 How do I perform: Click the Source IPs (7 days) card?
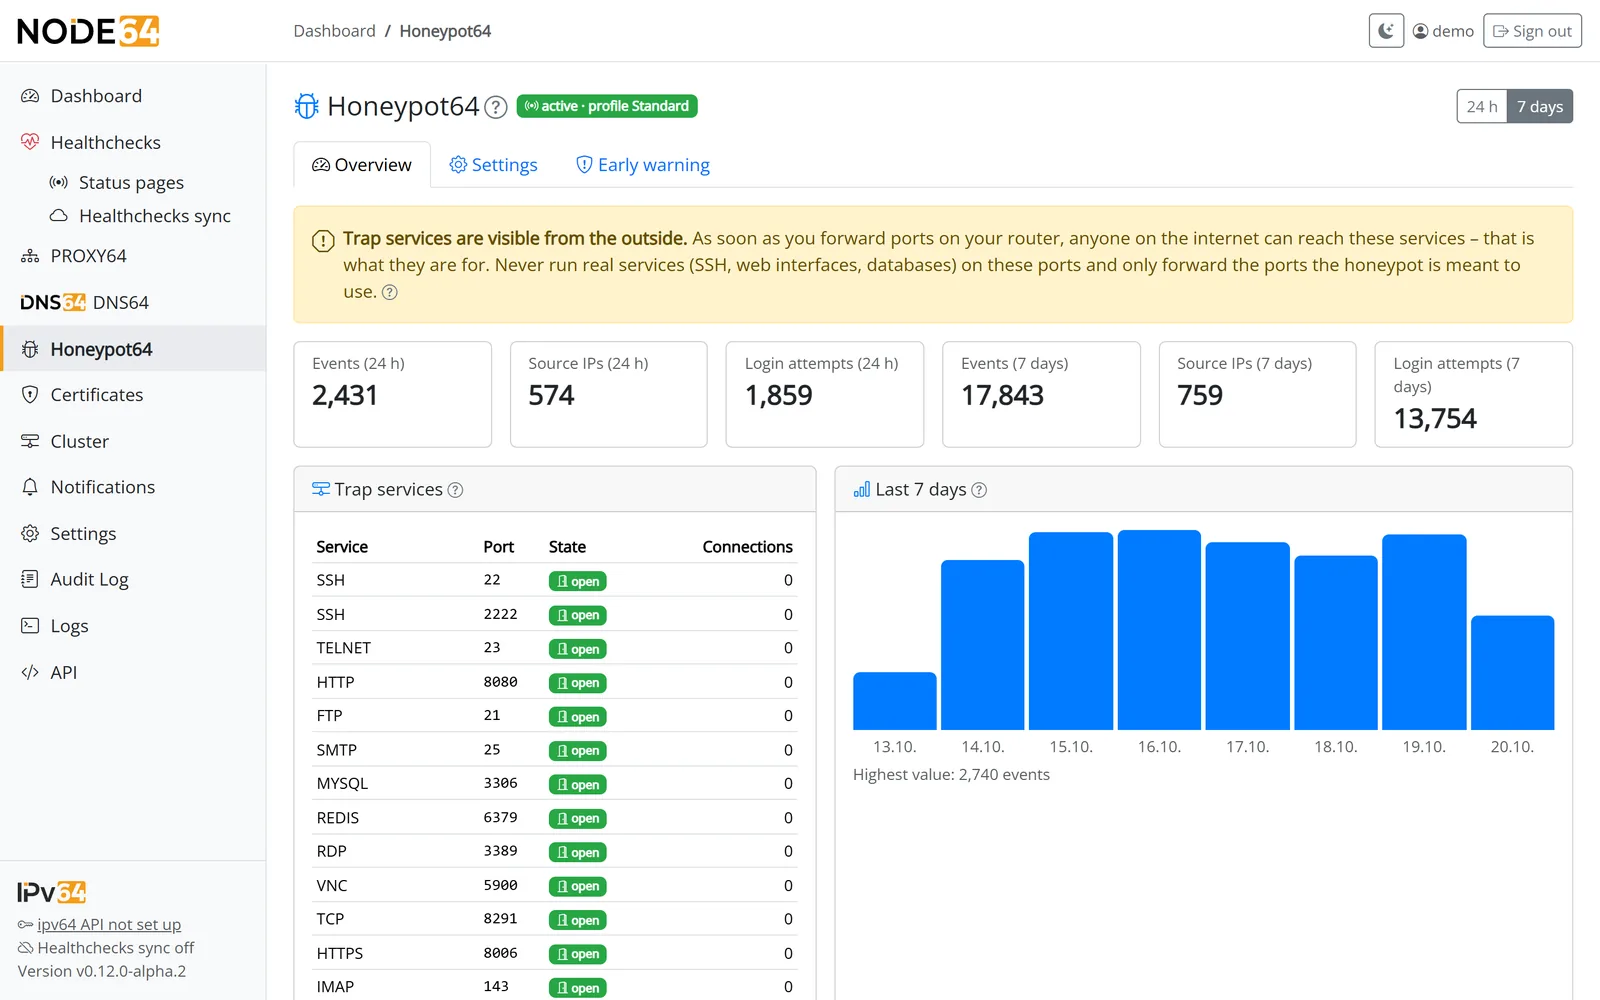[1257, 394]
